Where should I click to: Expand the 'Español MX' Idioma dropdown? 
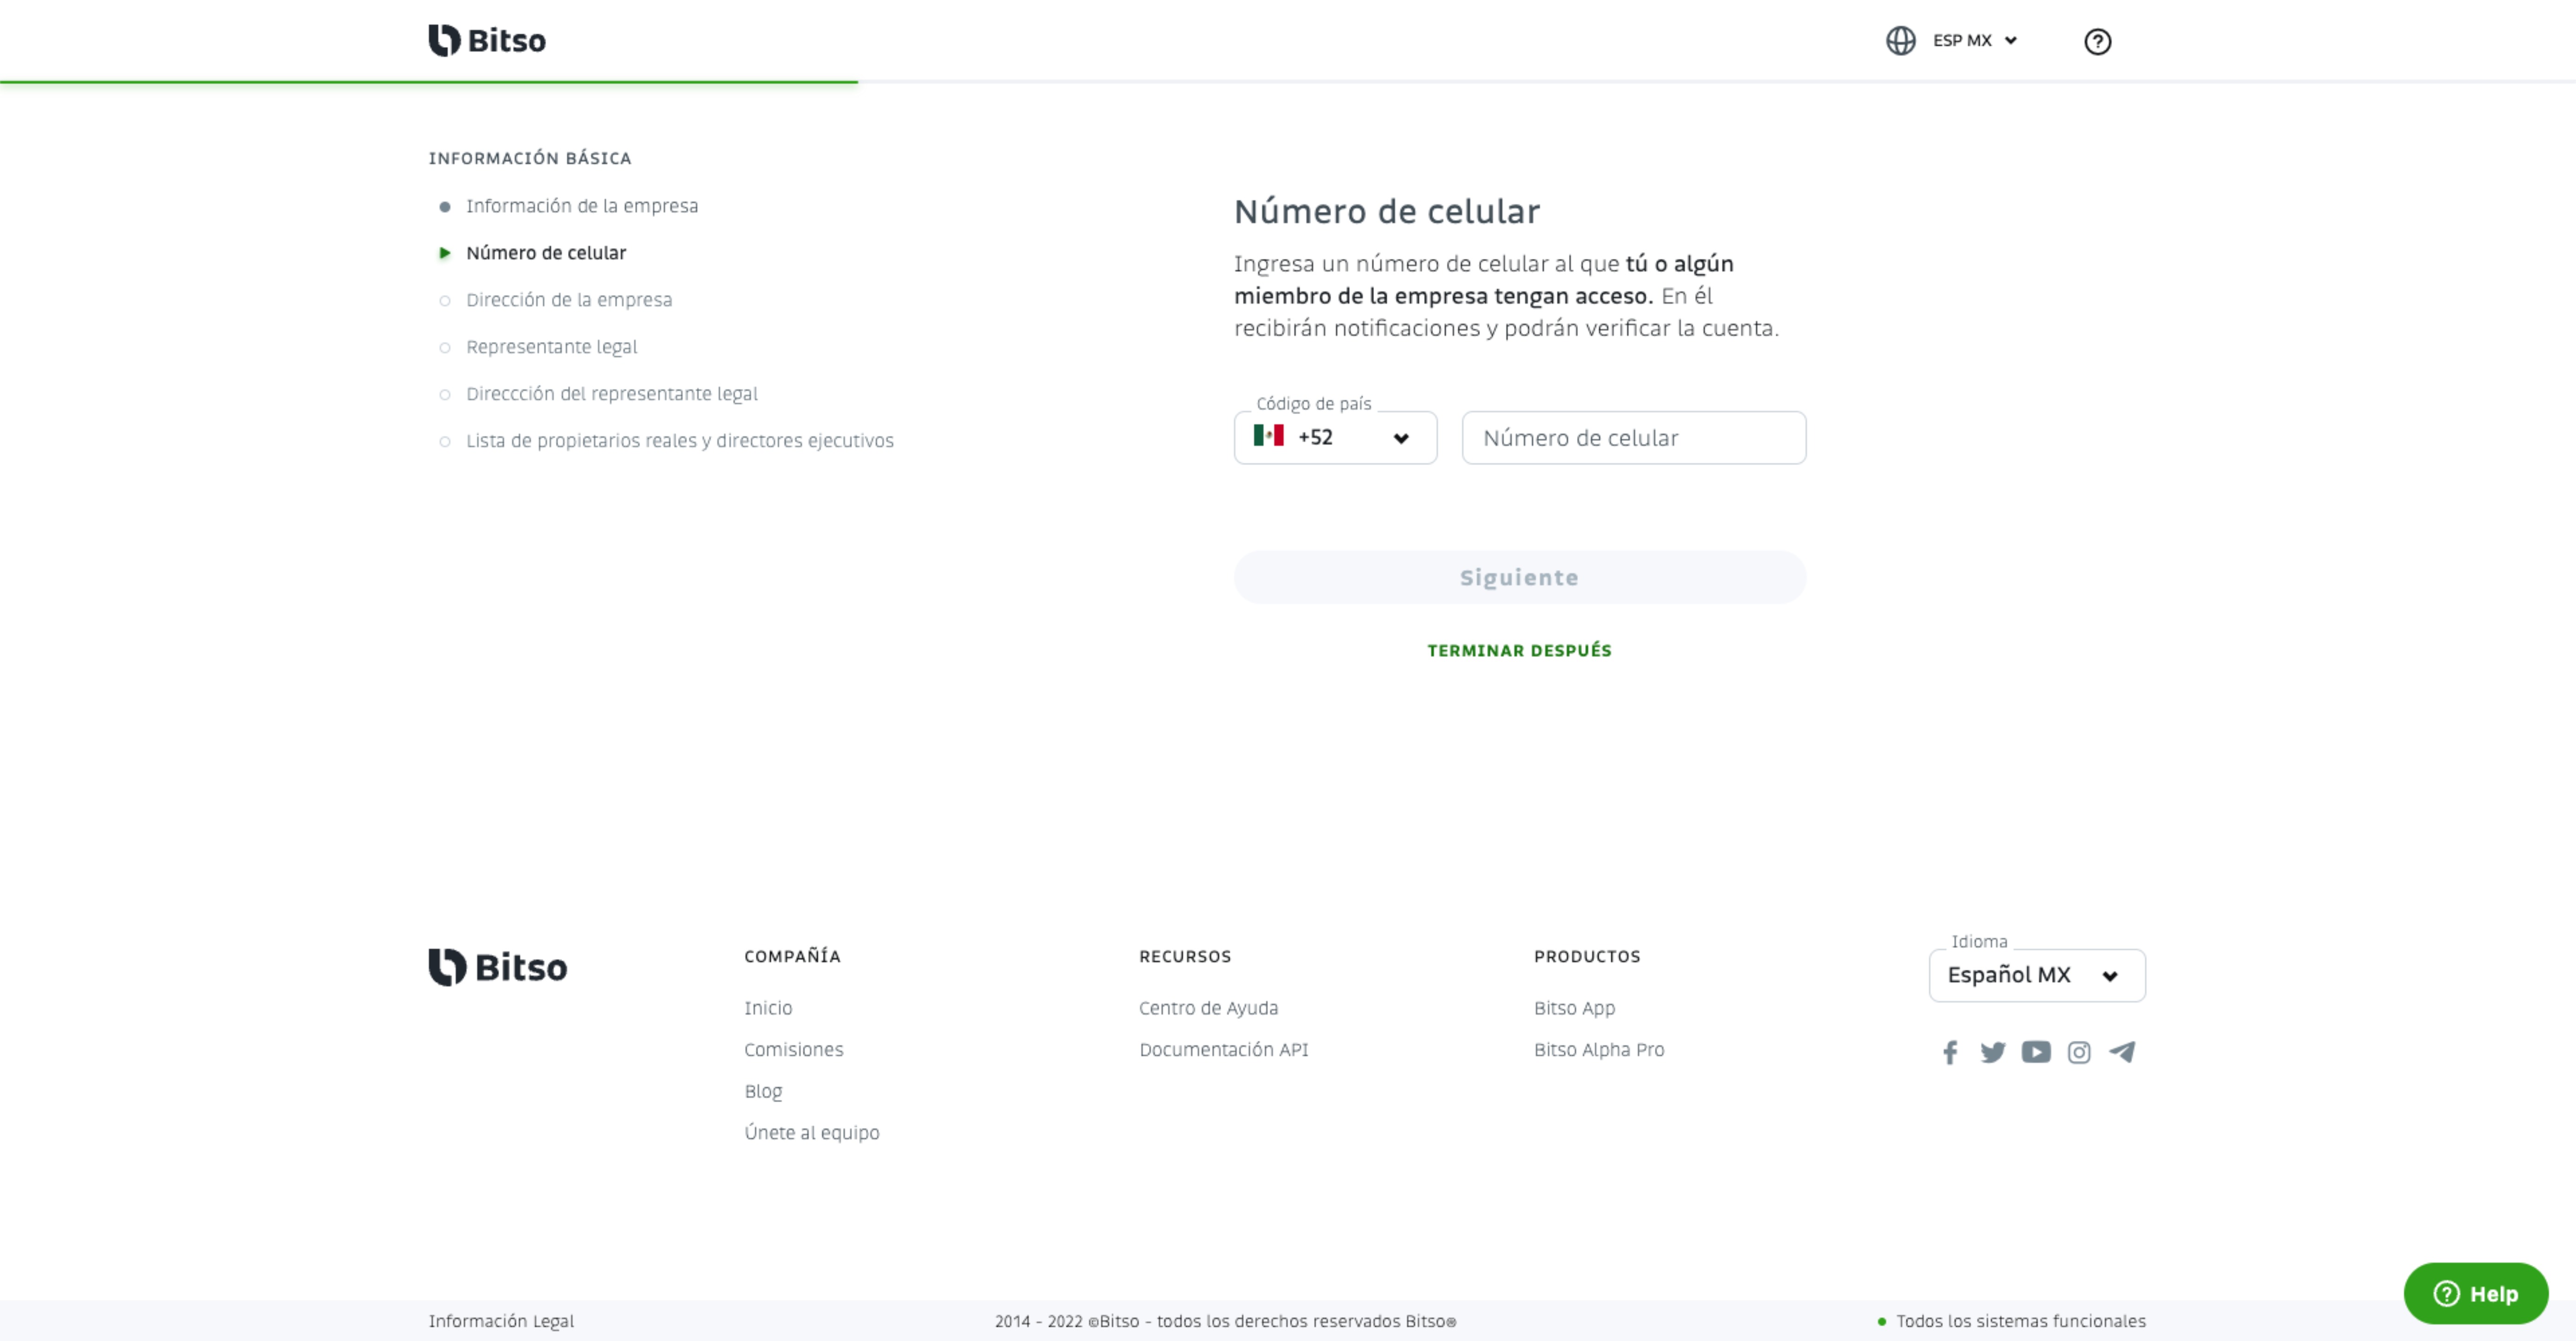click(2036, 975)
